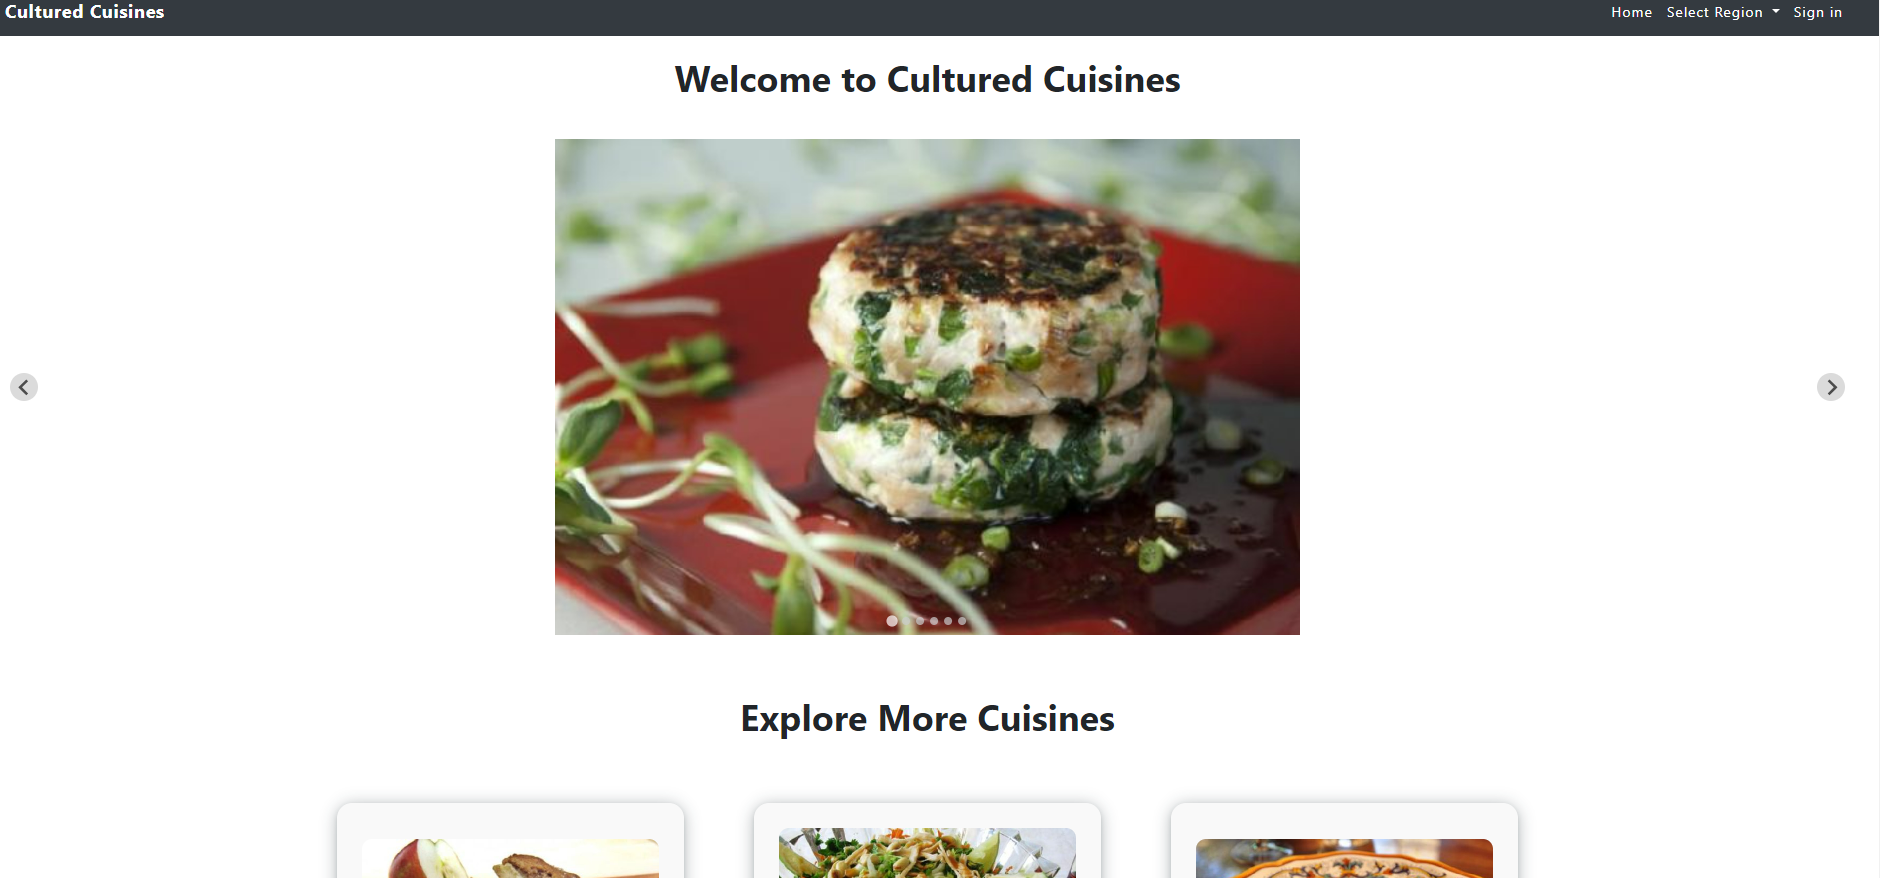The image size is (1880, 878).
Task: Click the spinach patty carousel image
Action: (x=927, y=387)
